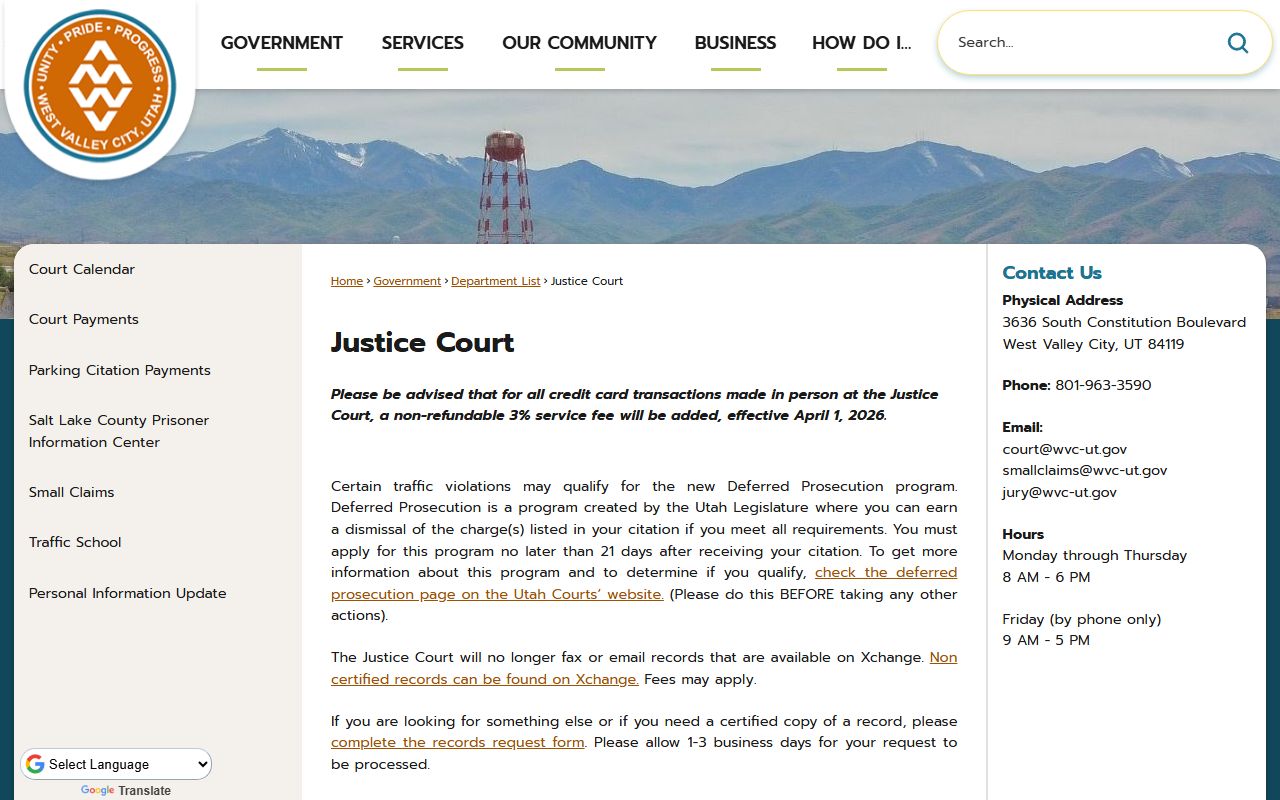Open Court Payments sidebar link
The height and width of the screenshot is (800, 1280).
point(84,319)
